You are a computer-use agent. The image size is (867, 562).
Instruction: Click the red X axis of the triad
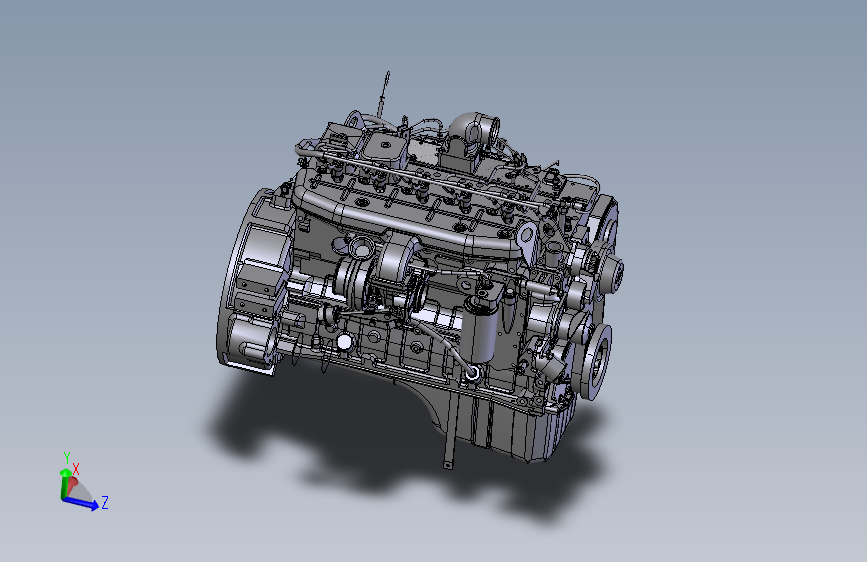tap(71, 487)
